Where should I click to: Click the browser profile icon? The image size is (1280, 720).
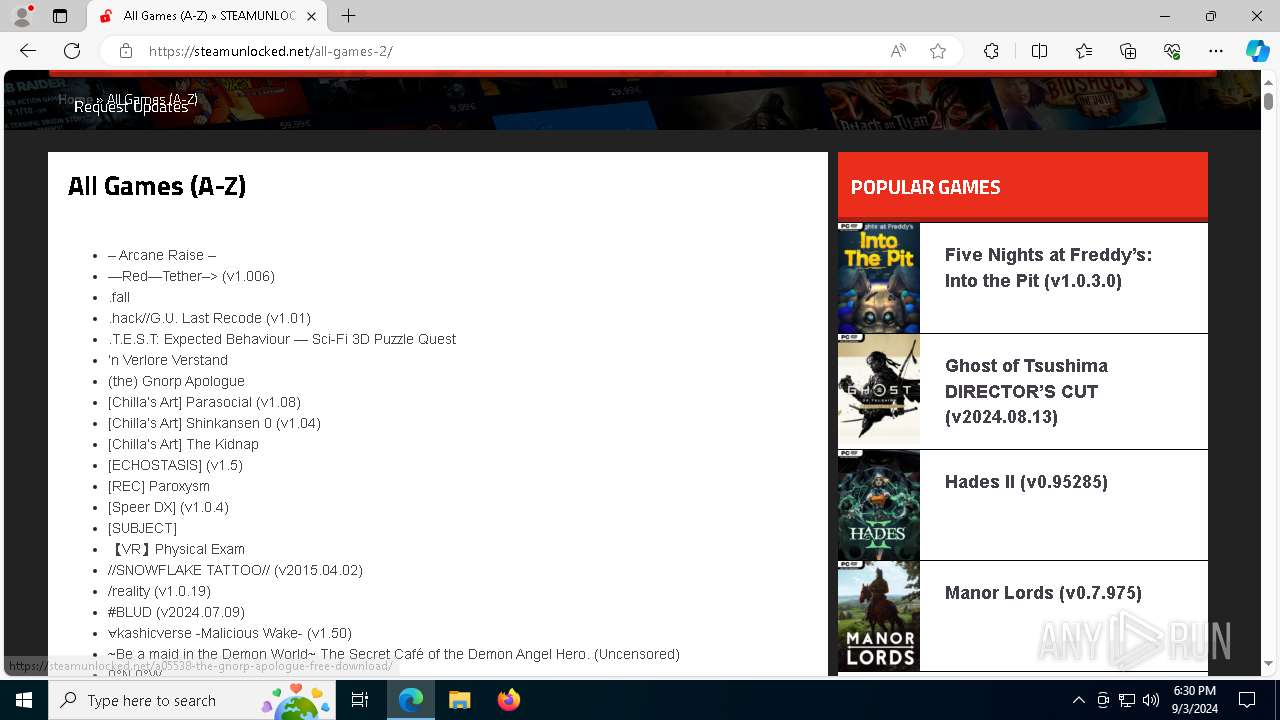tap(22, 16)
